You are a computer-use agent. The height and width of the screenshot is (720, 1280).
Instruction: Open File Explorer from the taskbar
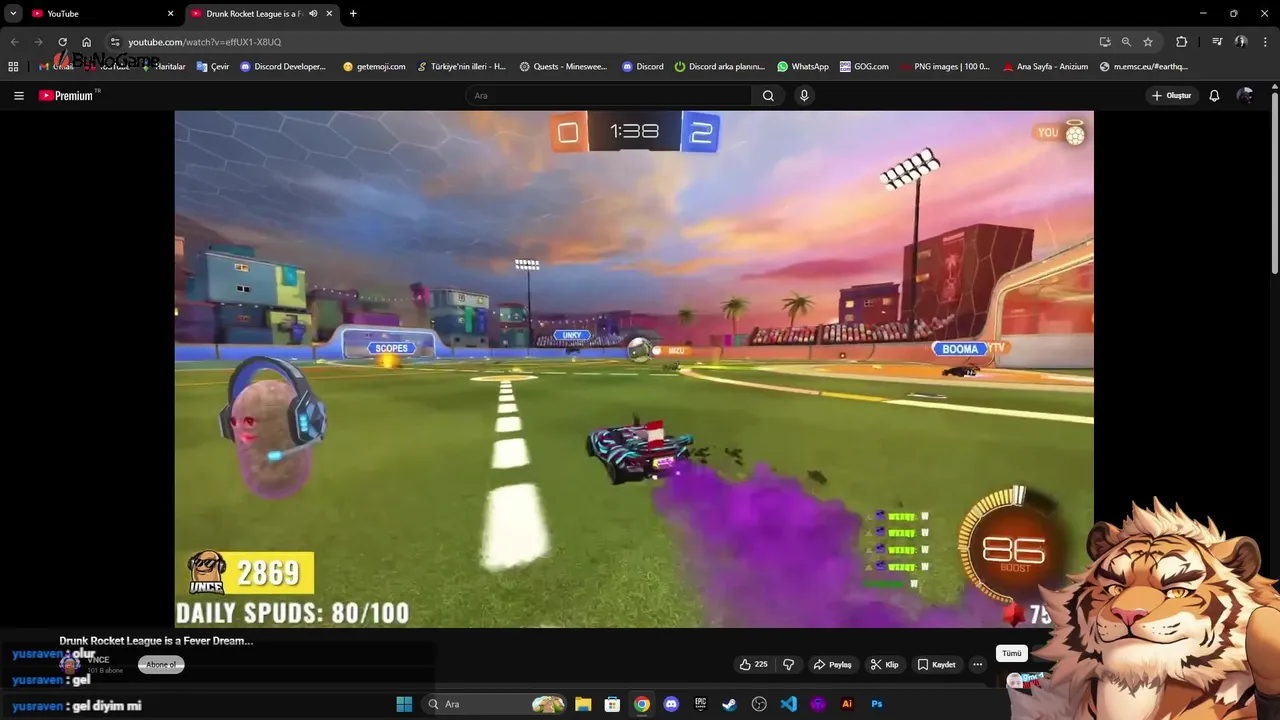(x=583, y=704)
